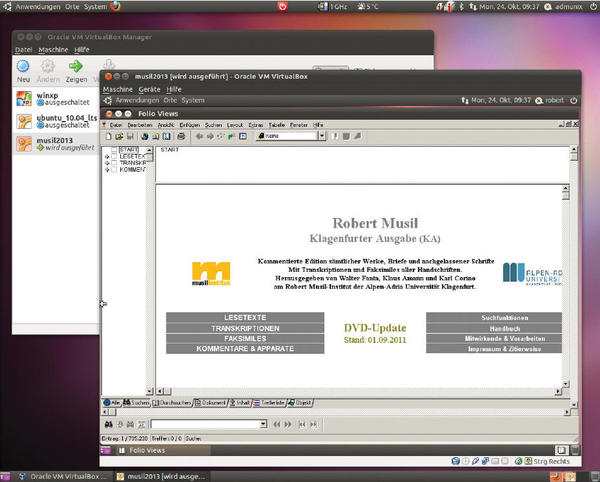
Task: Go forward with the right arrow toolbar icon
Action: (210, 136)
